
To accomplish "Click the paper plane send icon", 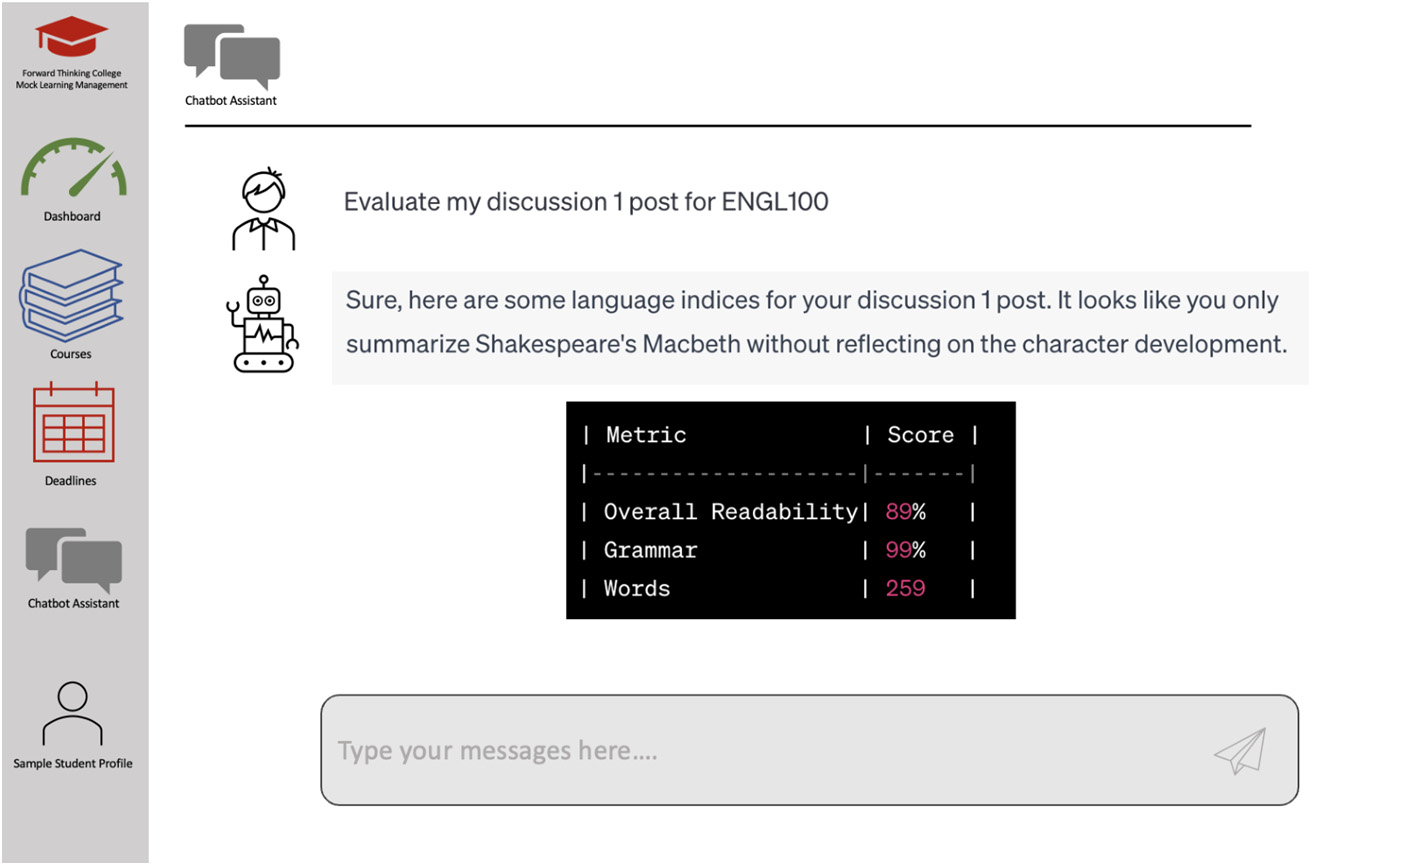I will click(1240, 750).
